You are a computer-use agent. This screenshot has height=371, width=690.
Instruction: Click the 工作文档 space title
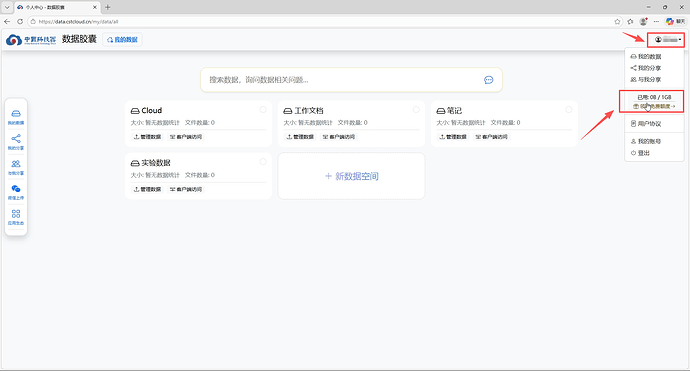click(x=309, y=110)
